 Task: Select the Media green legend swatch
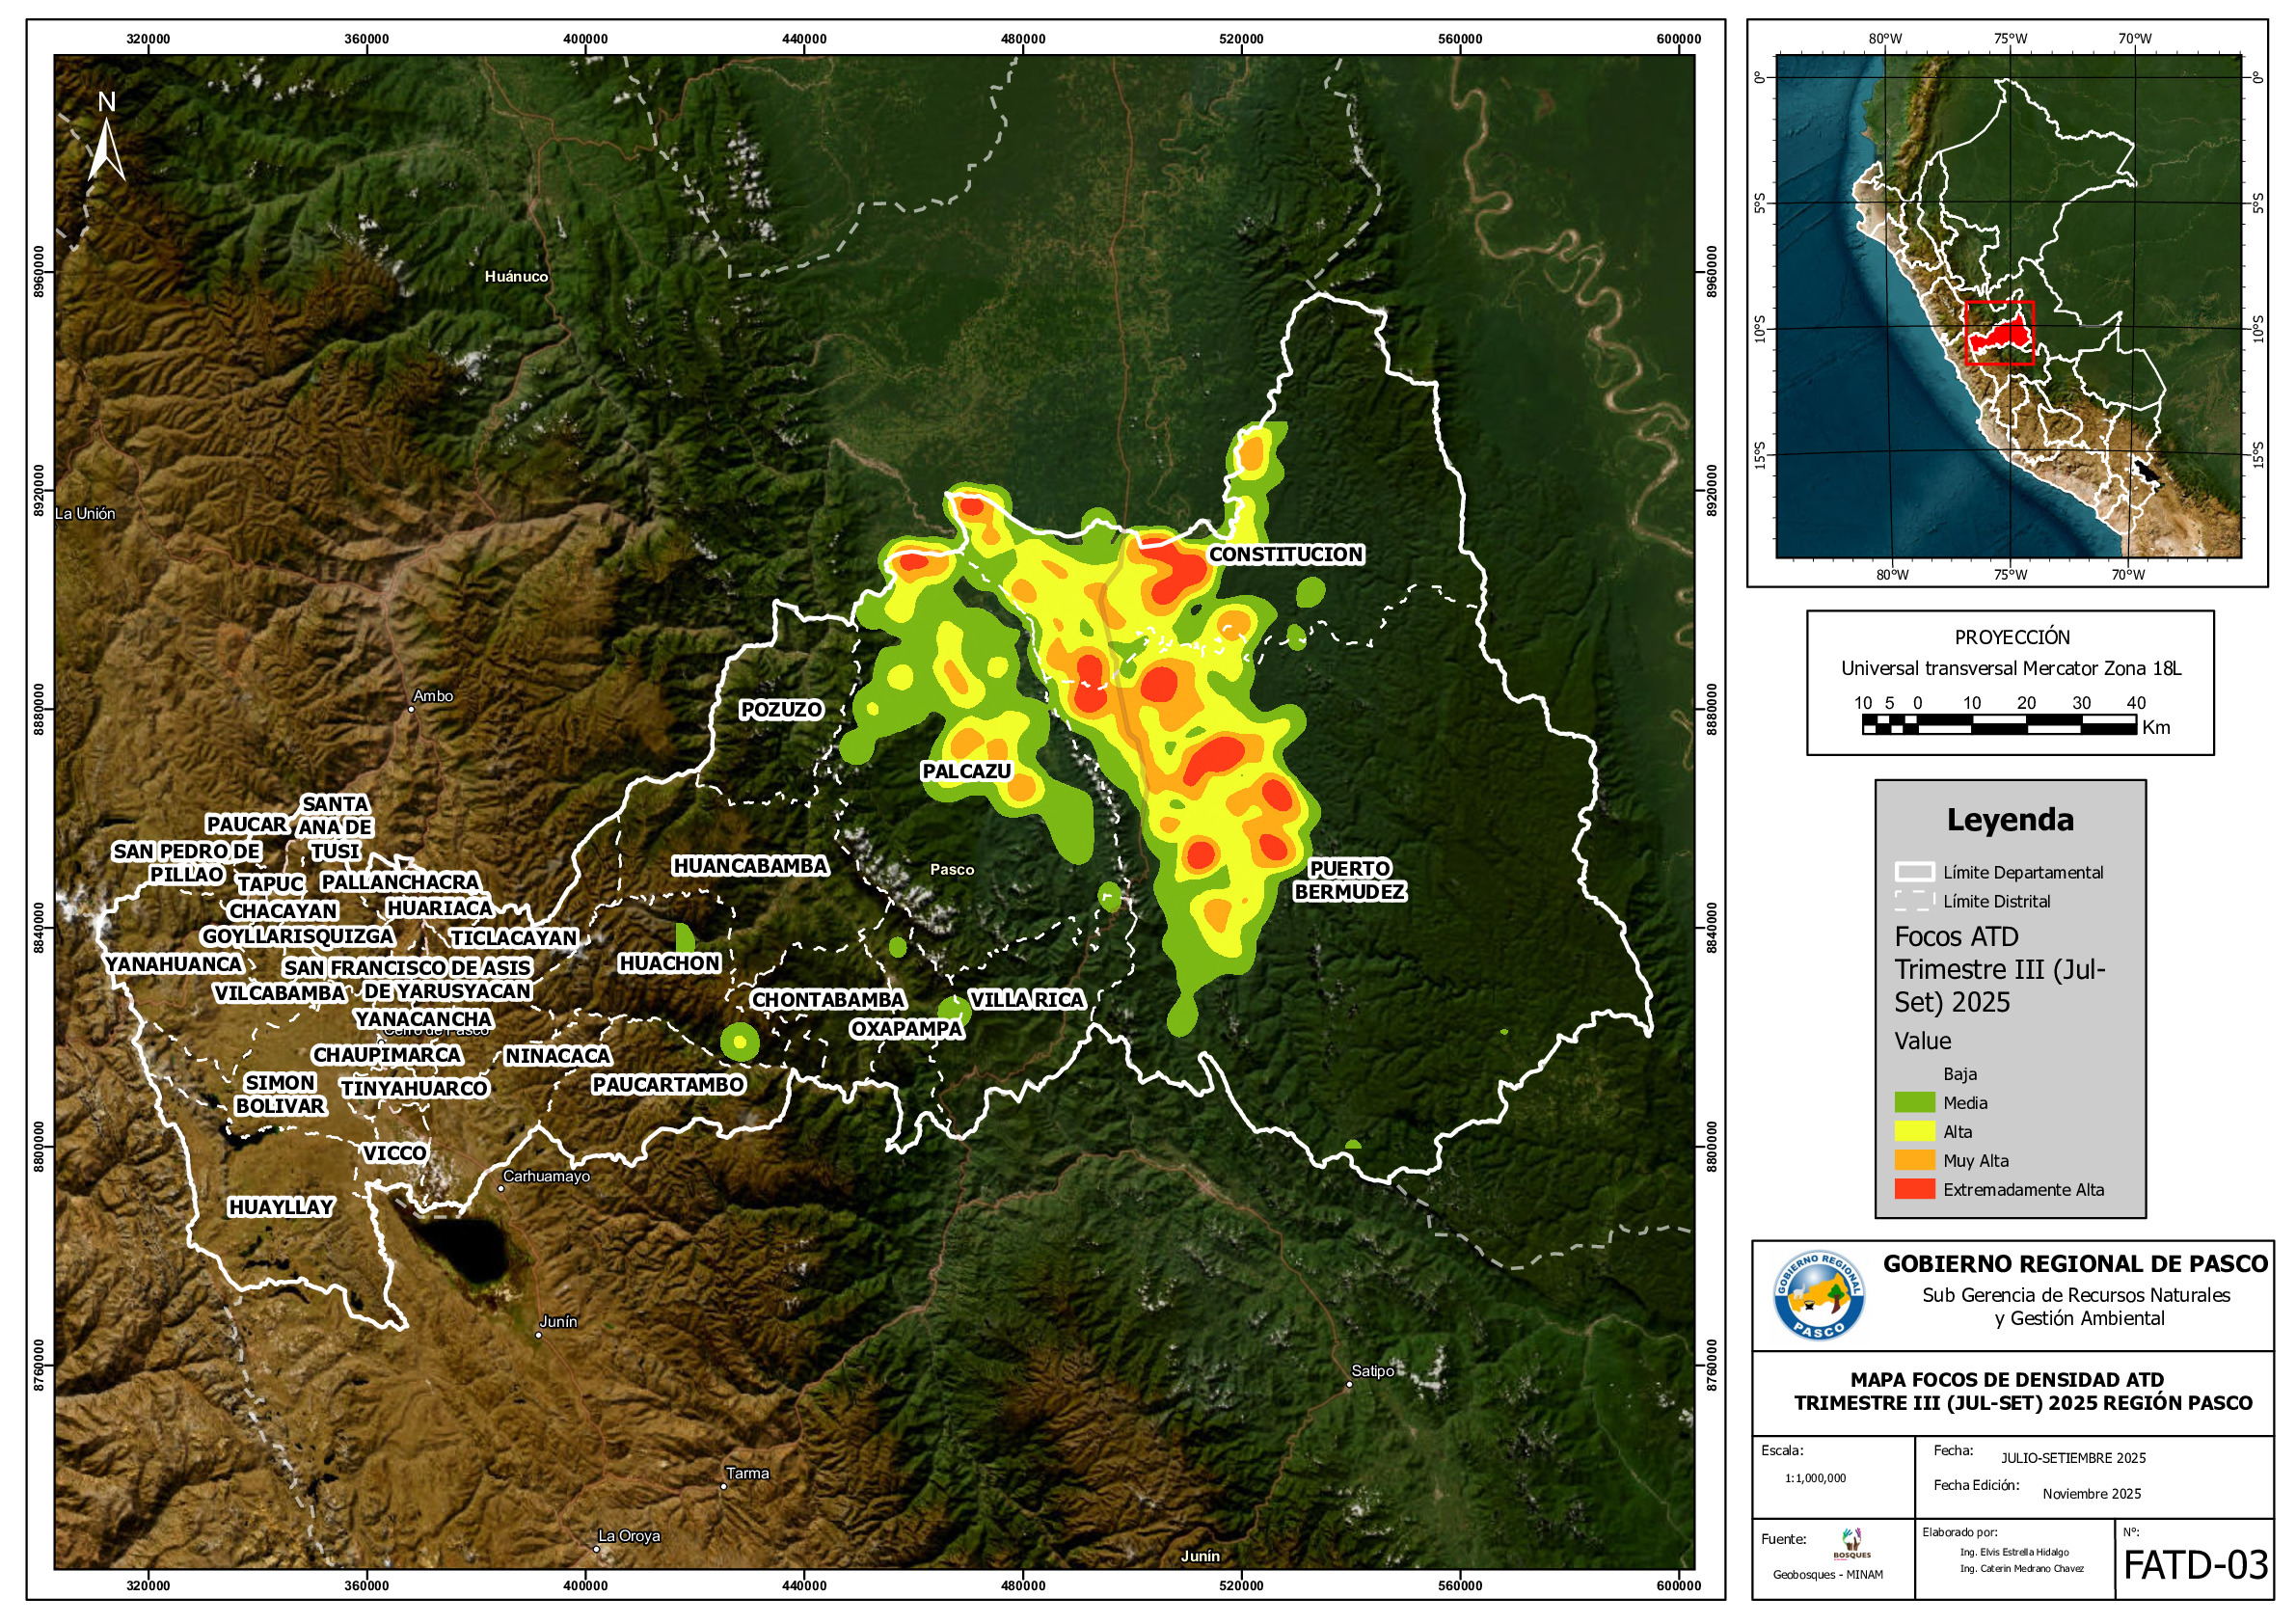click(1914, 1102)
